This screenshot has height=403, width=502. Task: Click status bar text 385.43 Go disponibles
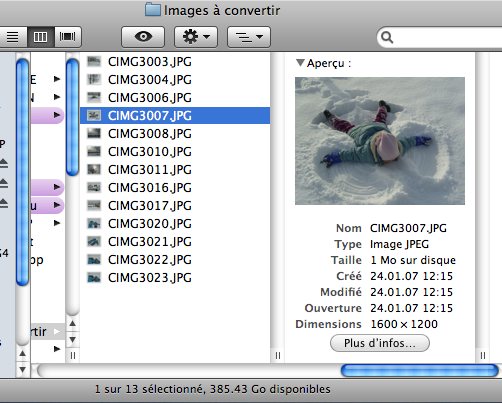point(270,389)
